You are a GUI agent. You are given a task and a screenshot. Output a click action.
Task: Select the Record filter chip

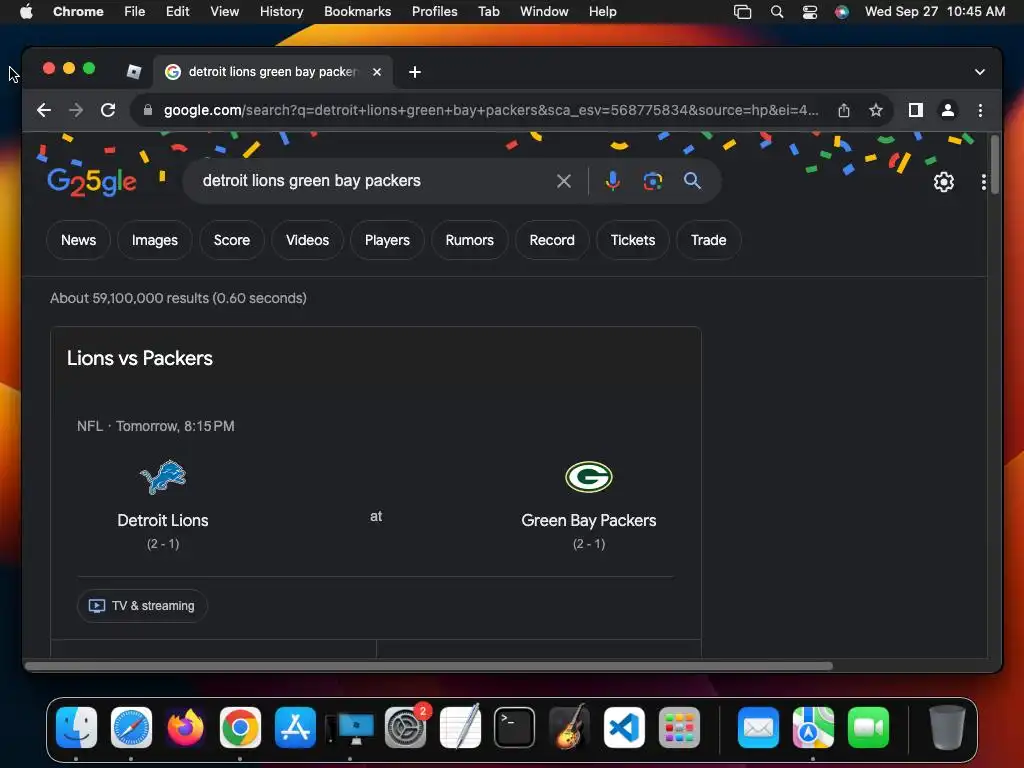[x=552, y=240]
